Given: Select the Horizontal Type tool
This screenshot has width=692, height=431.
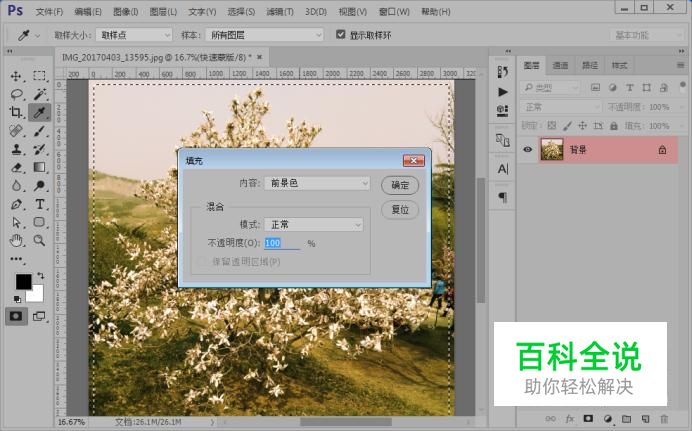Looking at the screenshot, I should point(39,204).
